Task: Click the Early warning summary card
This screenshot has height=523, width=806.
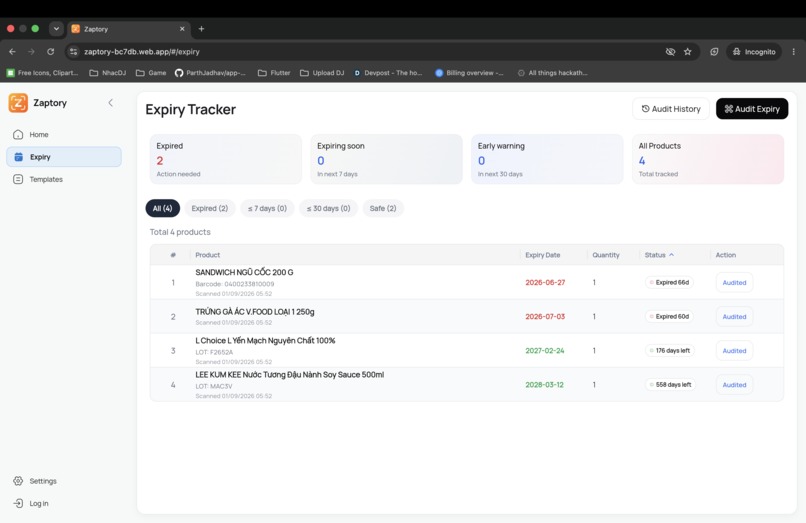Action: 547,159
